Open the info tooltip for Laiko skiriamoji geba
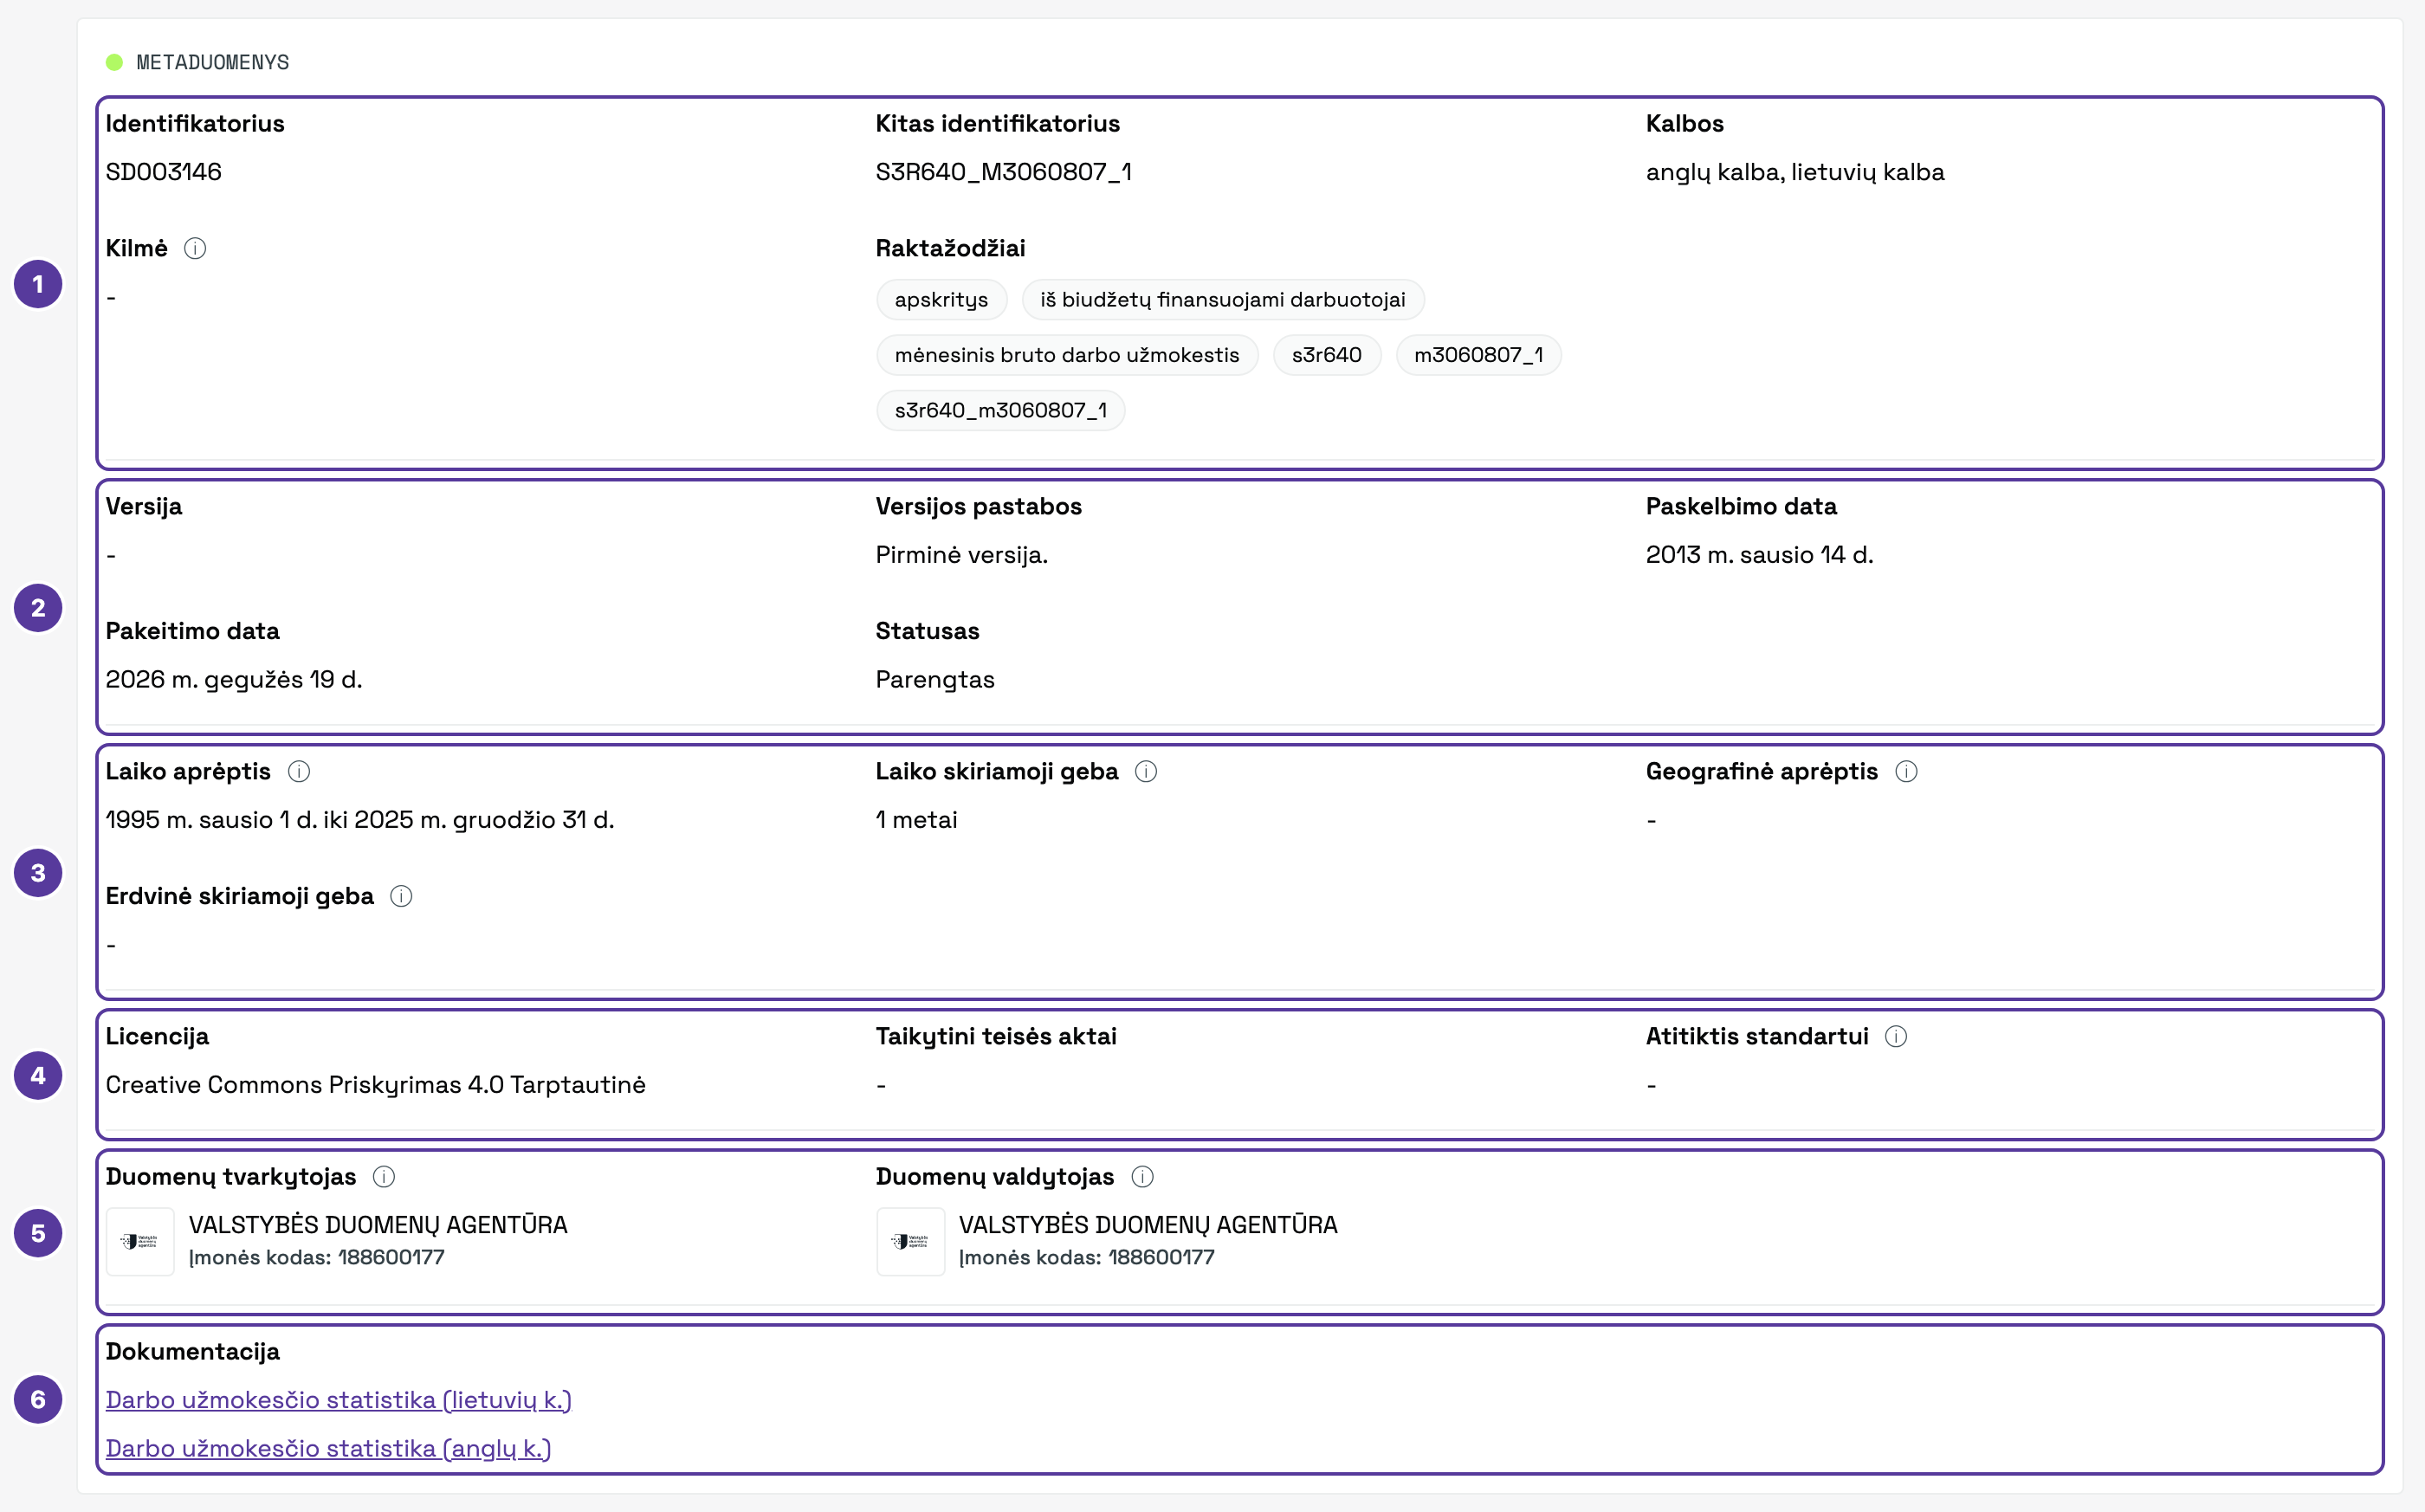The height and width of the screenshot is (1512, 2425). pyautogui.click(x=1146, y=771)
